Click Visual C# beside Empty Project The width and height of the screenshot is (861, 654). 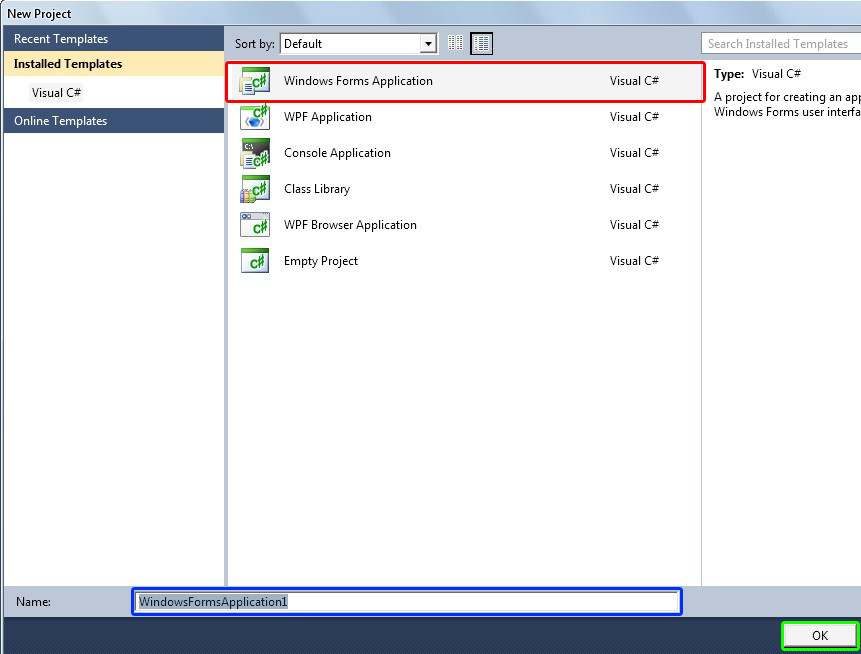[x=634, y=261]
